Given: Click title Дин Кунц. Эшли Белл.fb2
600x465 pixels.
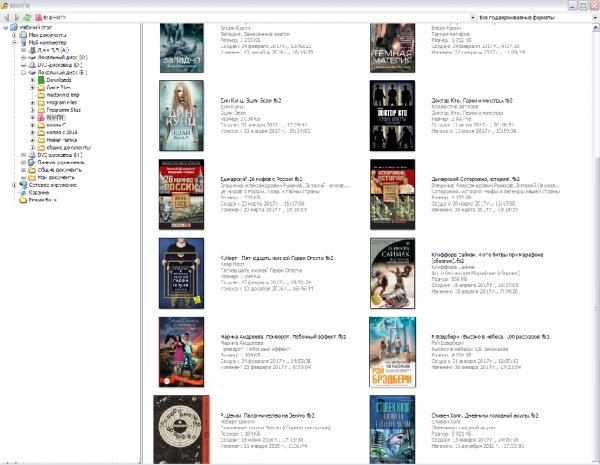Looking at the screenshot, I should pyautogui.click(x=251, y=101).
